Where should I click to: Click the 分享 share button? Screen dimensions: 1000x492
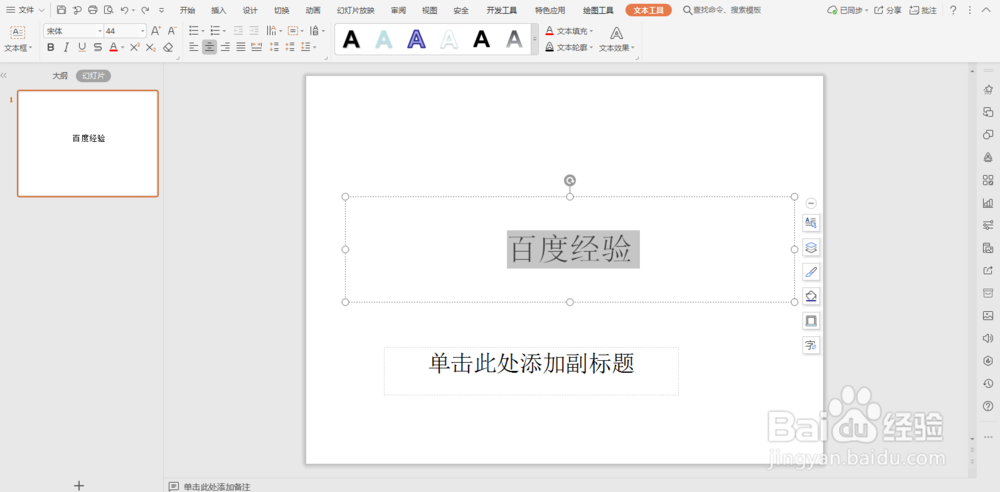click(888, 10)
